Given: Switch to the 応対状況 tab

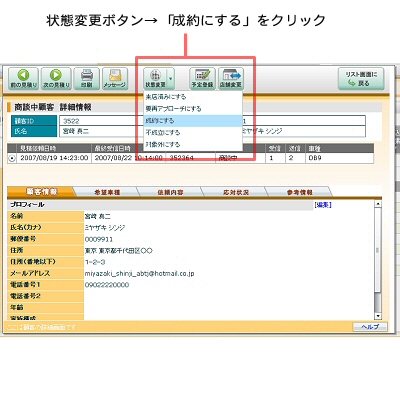Looking at the screenshot, I should tap(236, 192).
